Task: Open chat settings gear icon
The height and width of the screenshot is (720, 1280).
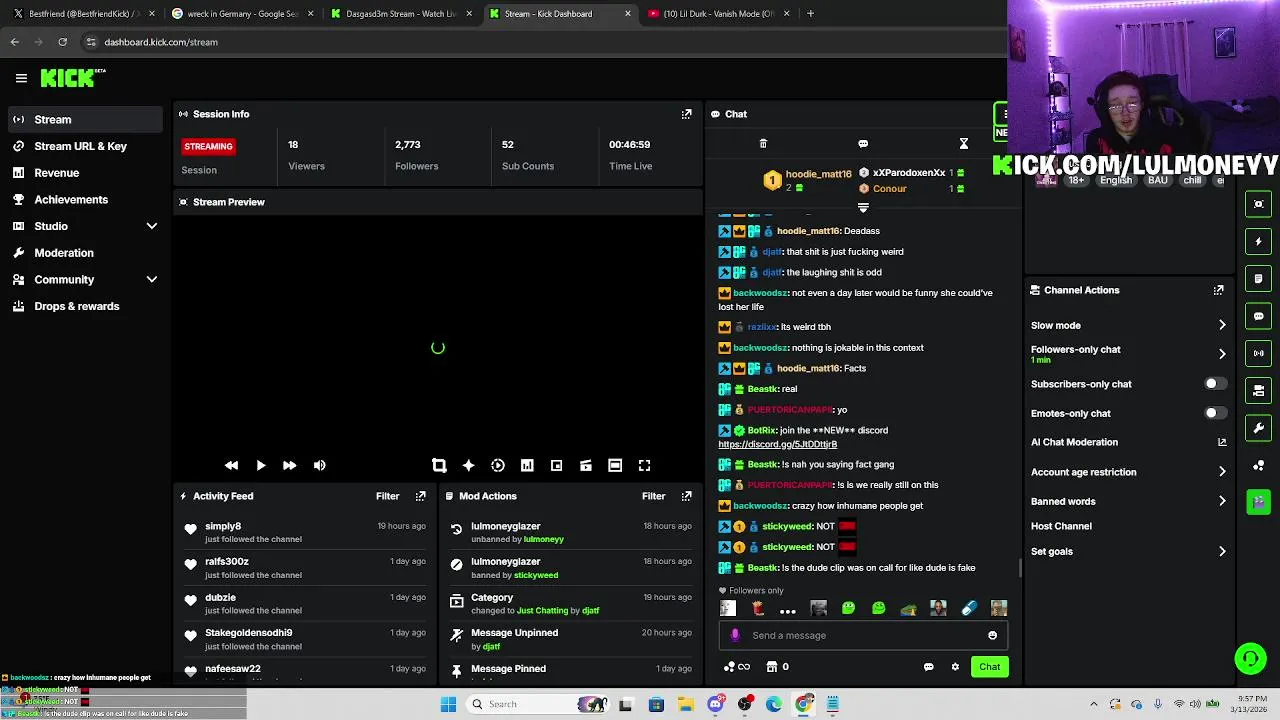Action: [x=955, y=667]
